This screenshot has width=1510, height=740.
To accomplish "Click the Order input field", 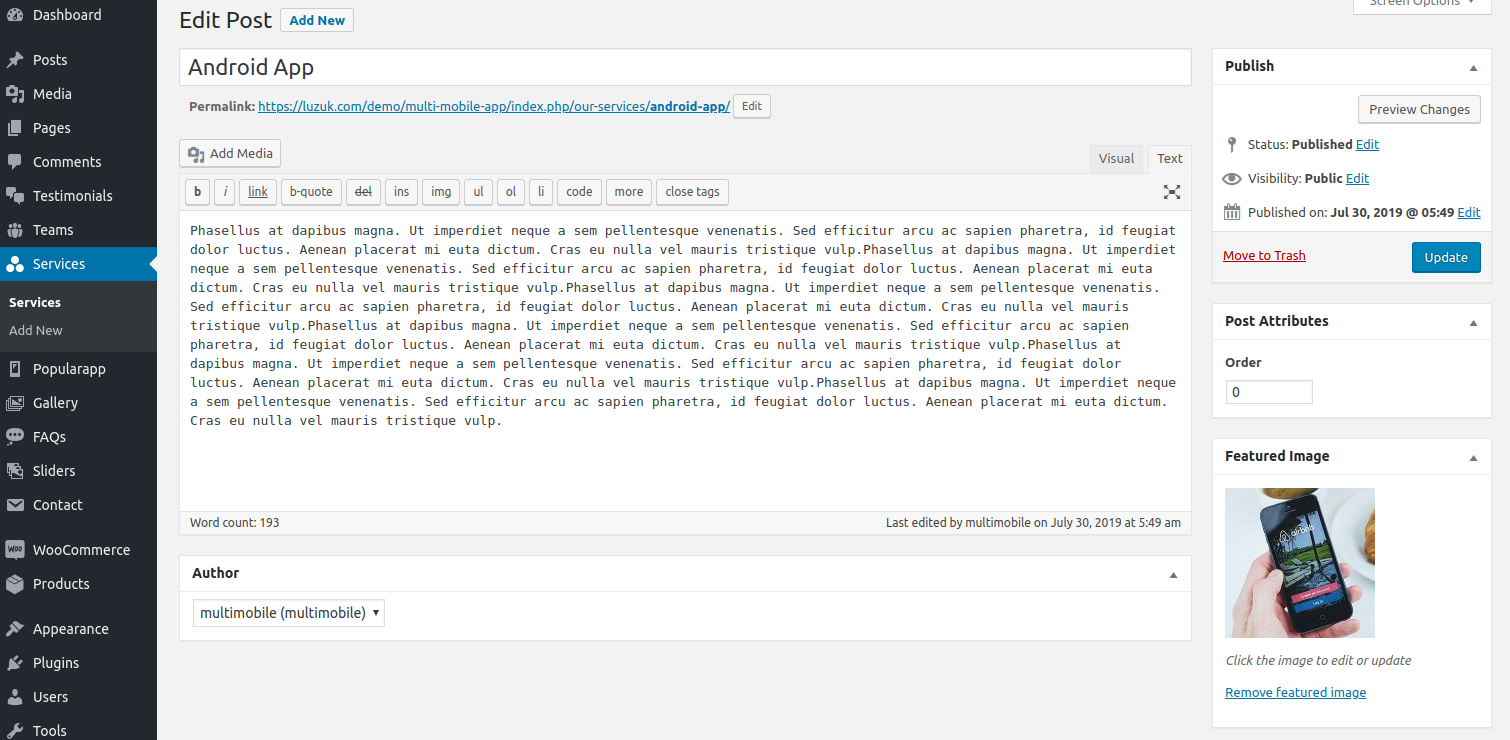I will tap(1269, 392).
